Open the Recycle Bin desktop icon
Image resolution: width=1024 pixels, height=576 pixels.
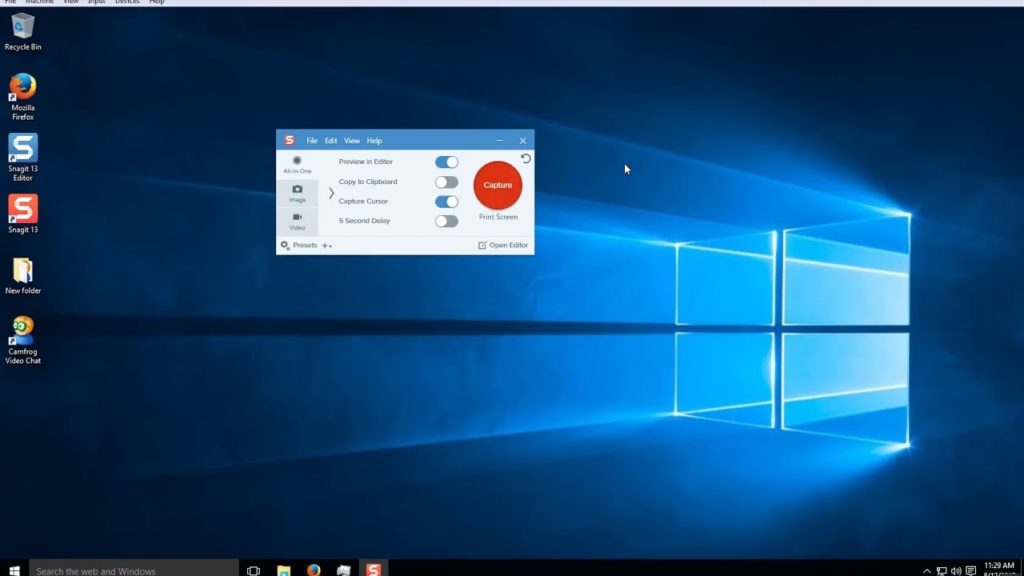coord(23,31)
